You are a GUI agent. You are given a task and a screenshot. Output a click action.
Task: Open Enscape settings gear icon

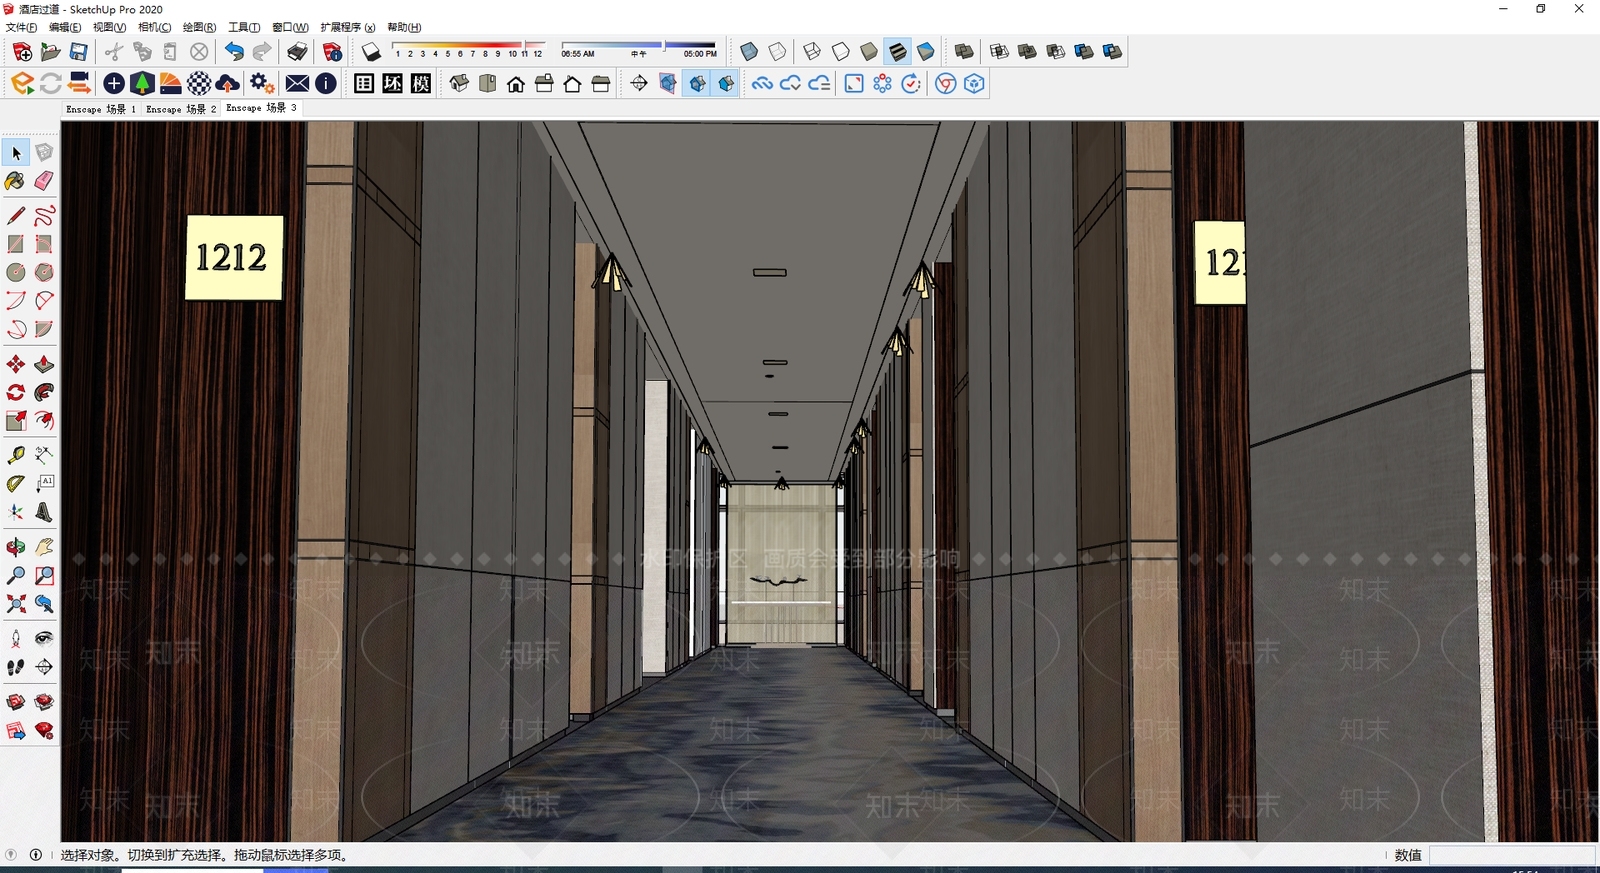(262, 84)
